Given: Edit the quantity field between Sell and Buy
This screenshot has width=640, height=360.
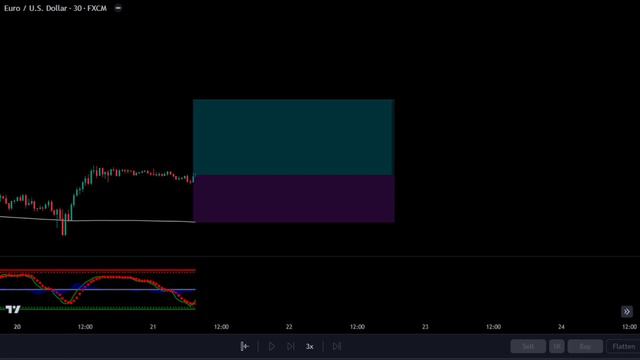Looking at the screenshot, I should tap(557, 346).
